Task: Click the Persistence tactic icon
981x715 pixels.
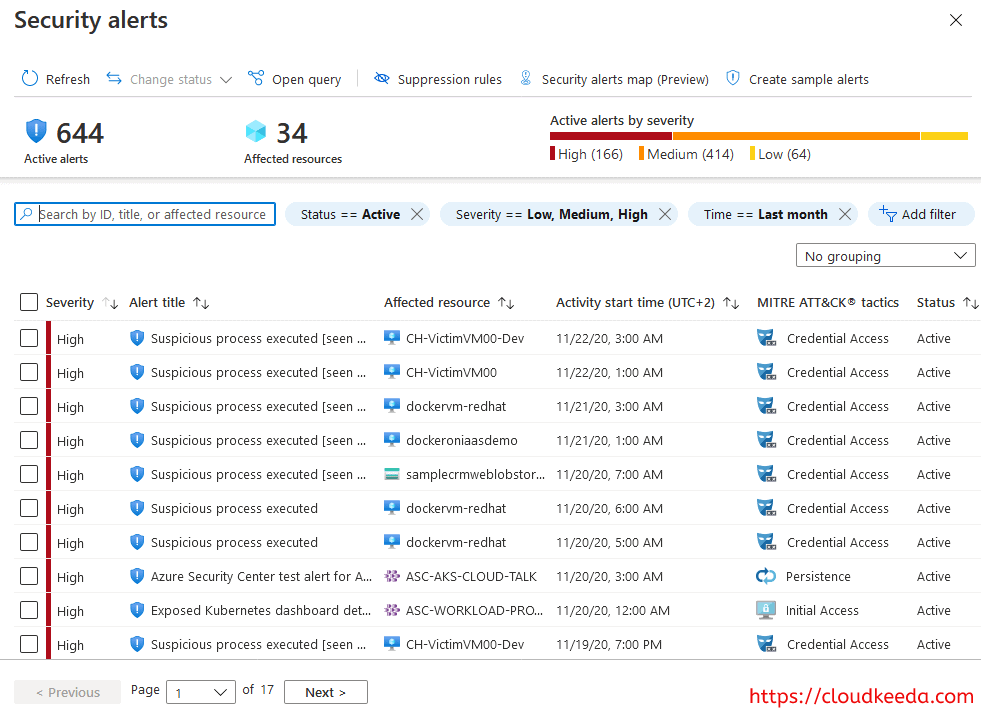Action: click(x=766, y=576)
